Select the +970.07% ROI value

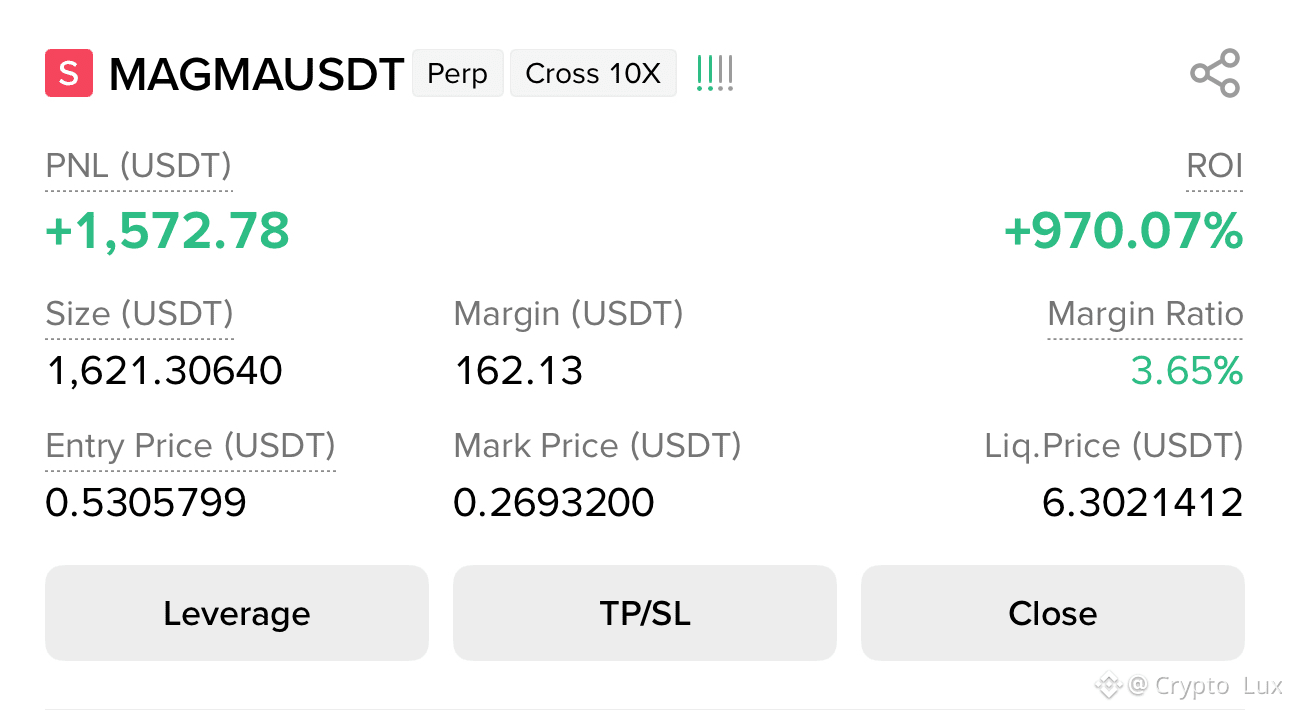pos(1123,231)
